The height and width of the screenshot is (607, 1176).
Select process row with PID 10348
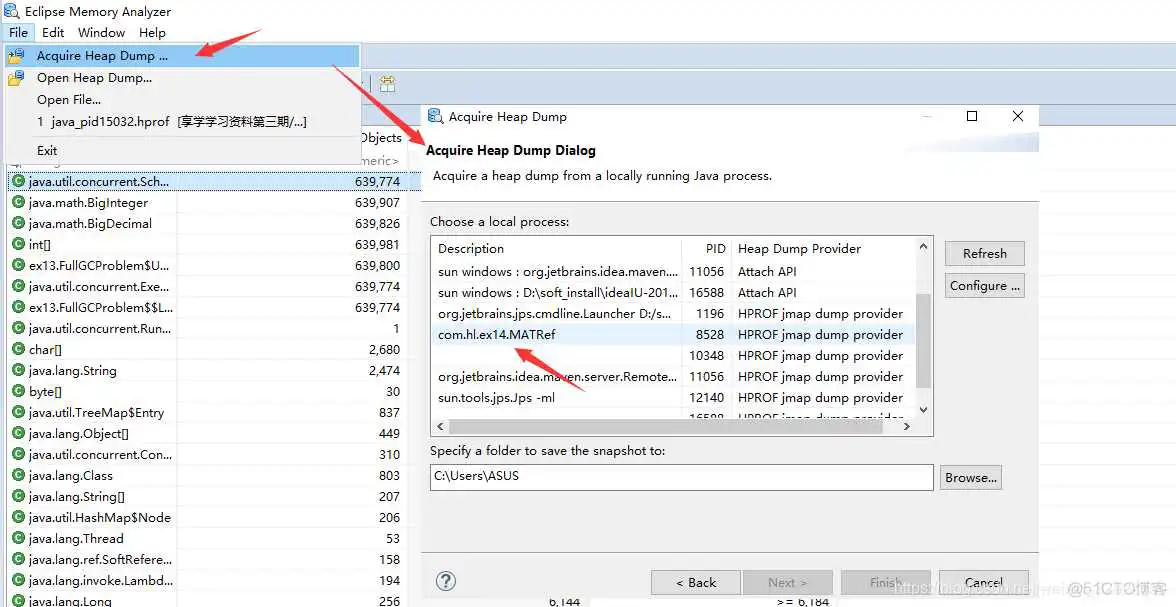coord(674,356)
